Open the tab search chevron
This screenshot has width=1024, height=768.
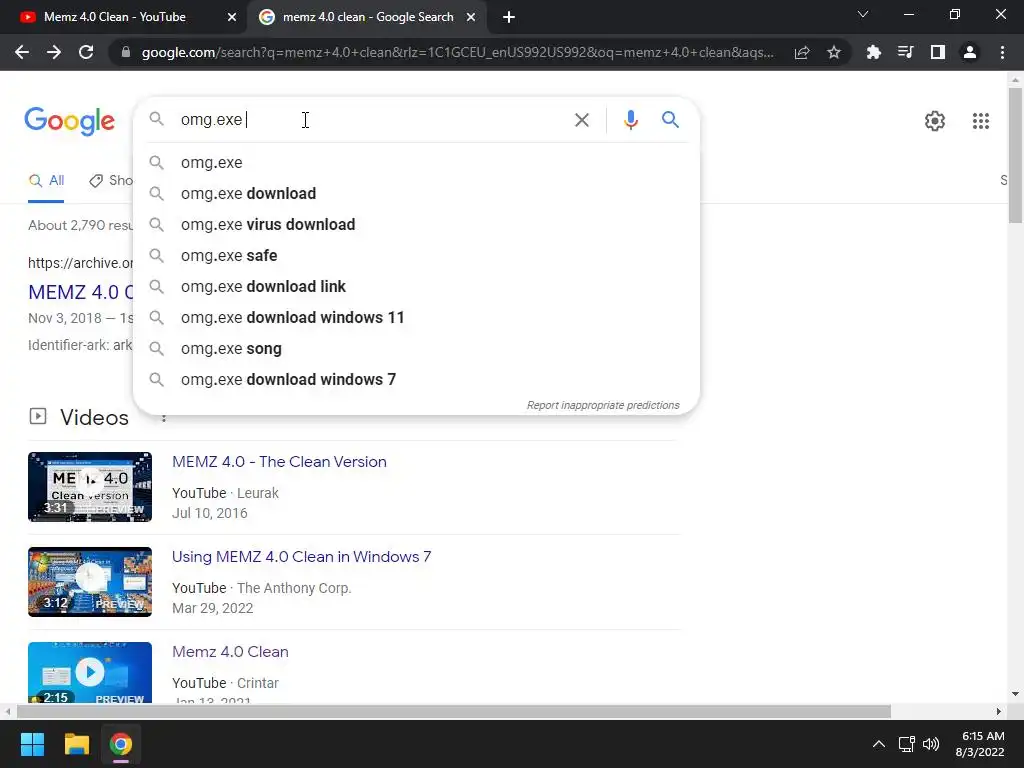tap(863, 14)
